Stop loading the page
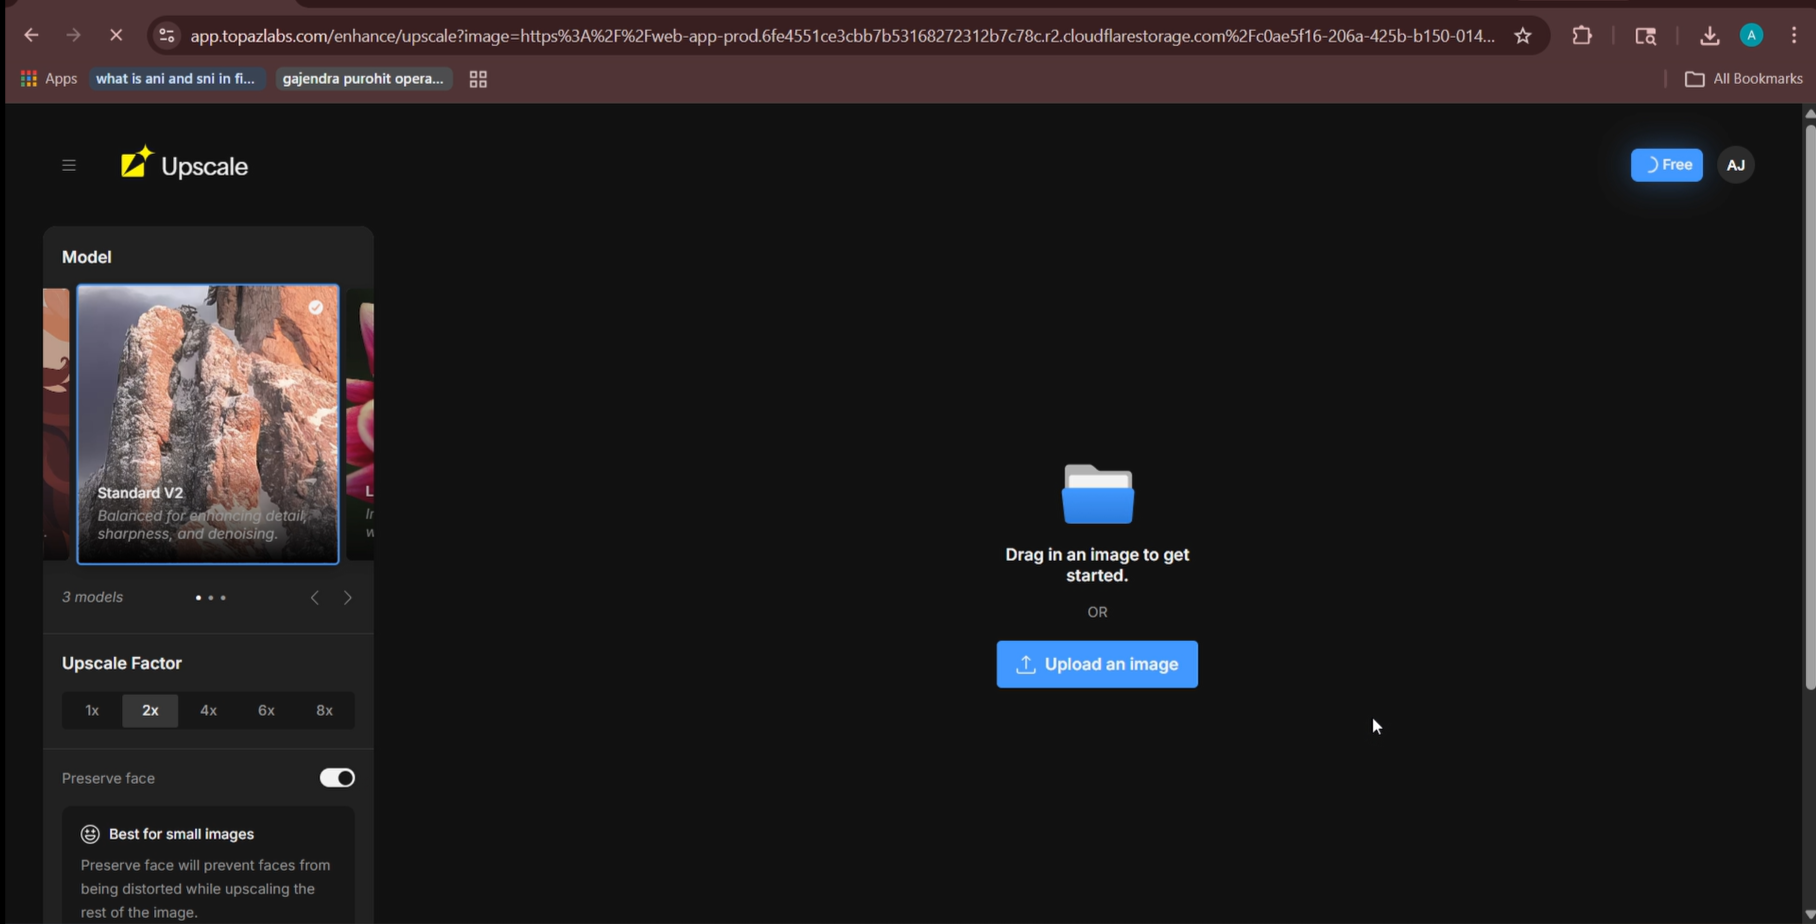The image size is (1816, 924). pos(116,35)
